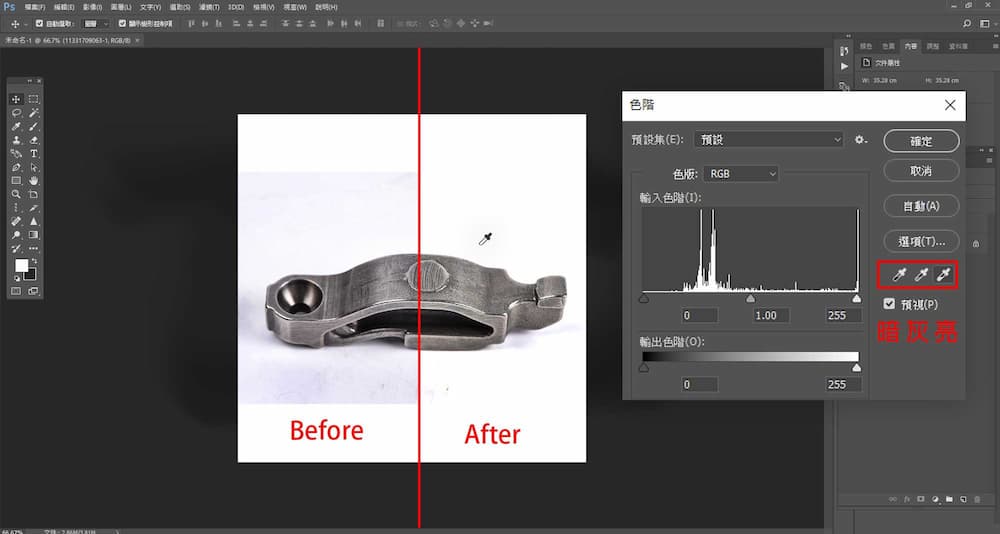Swap foreground and background colors
Screen dimensions: 1000x534
34,260
